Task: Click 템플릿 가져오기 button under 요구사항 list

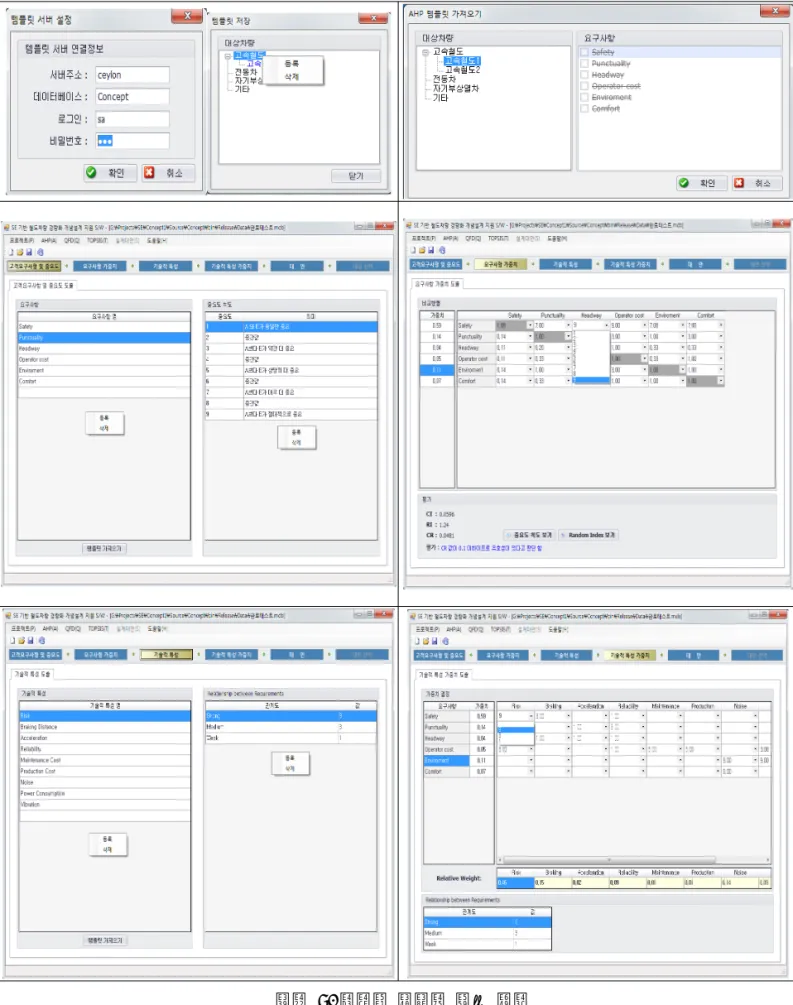Action: click(x=104, y=549)
